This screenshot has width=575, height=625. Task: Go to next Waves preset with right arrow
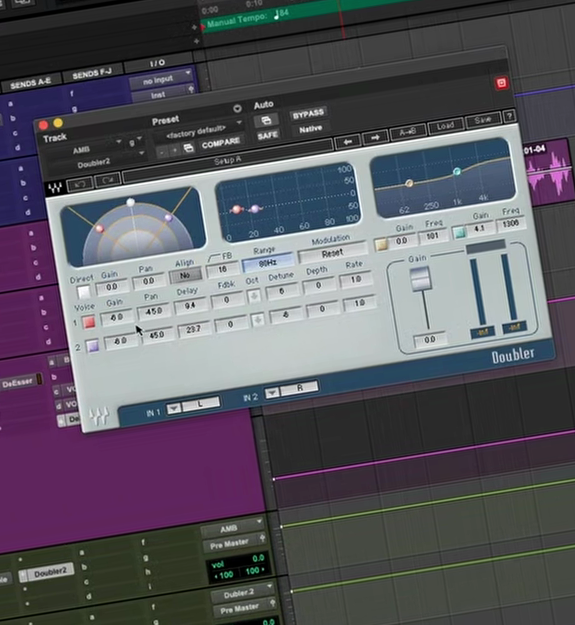click(375, 138)
